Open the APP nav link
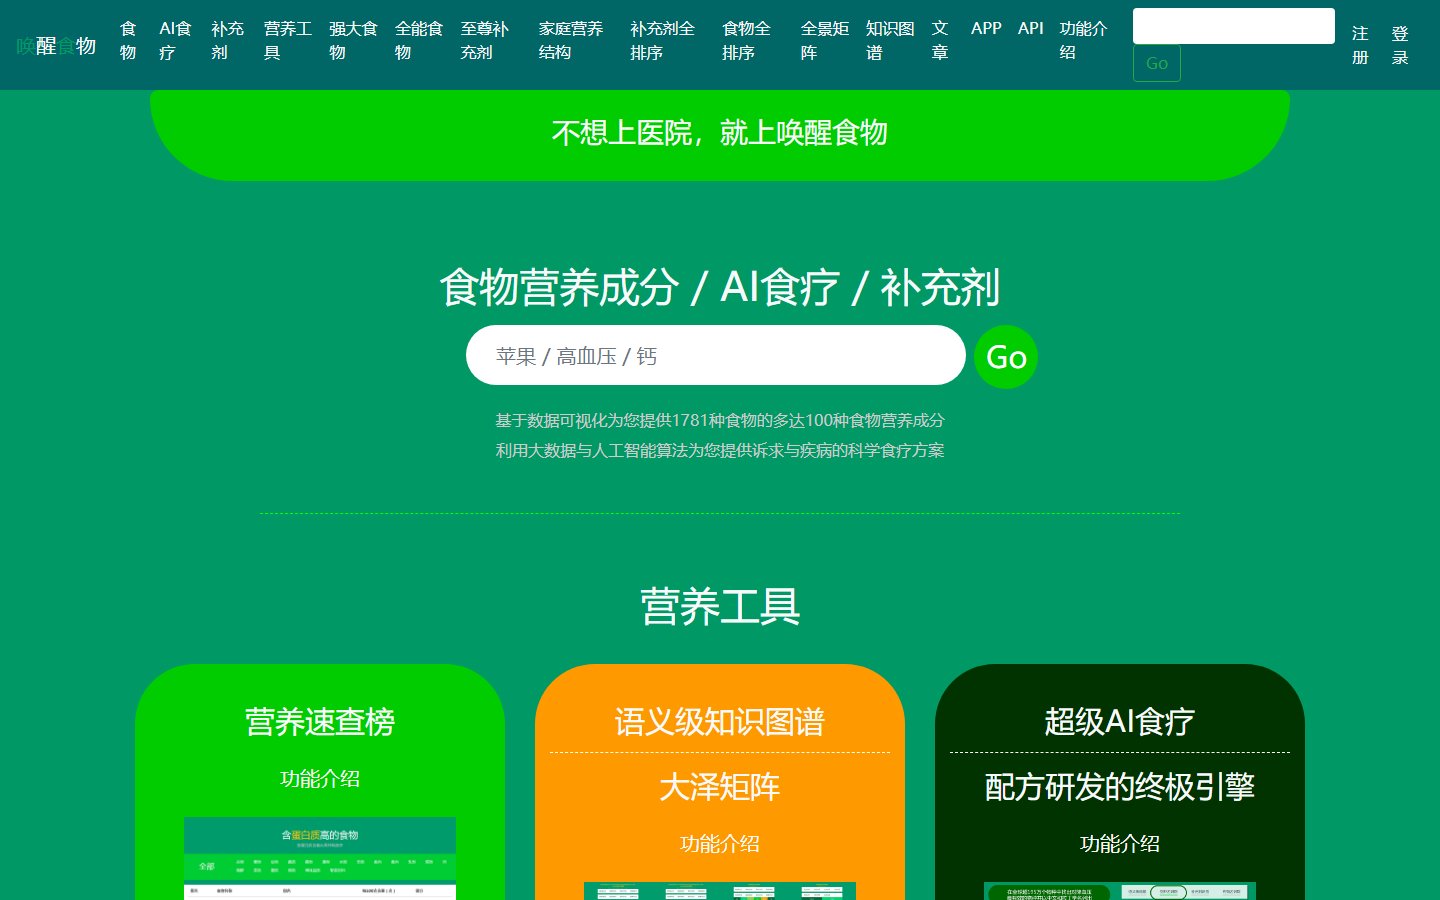This screenshot has height=900, width=1440. tap(986, 29)
